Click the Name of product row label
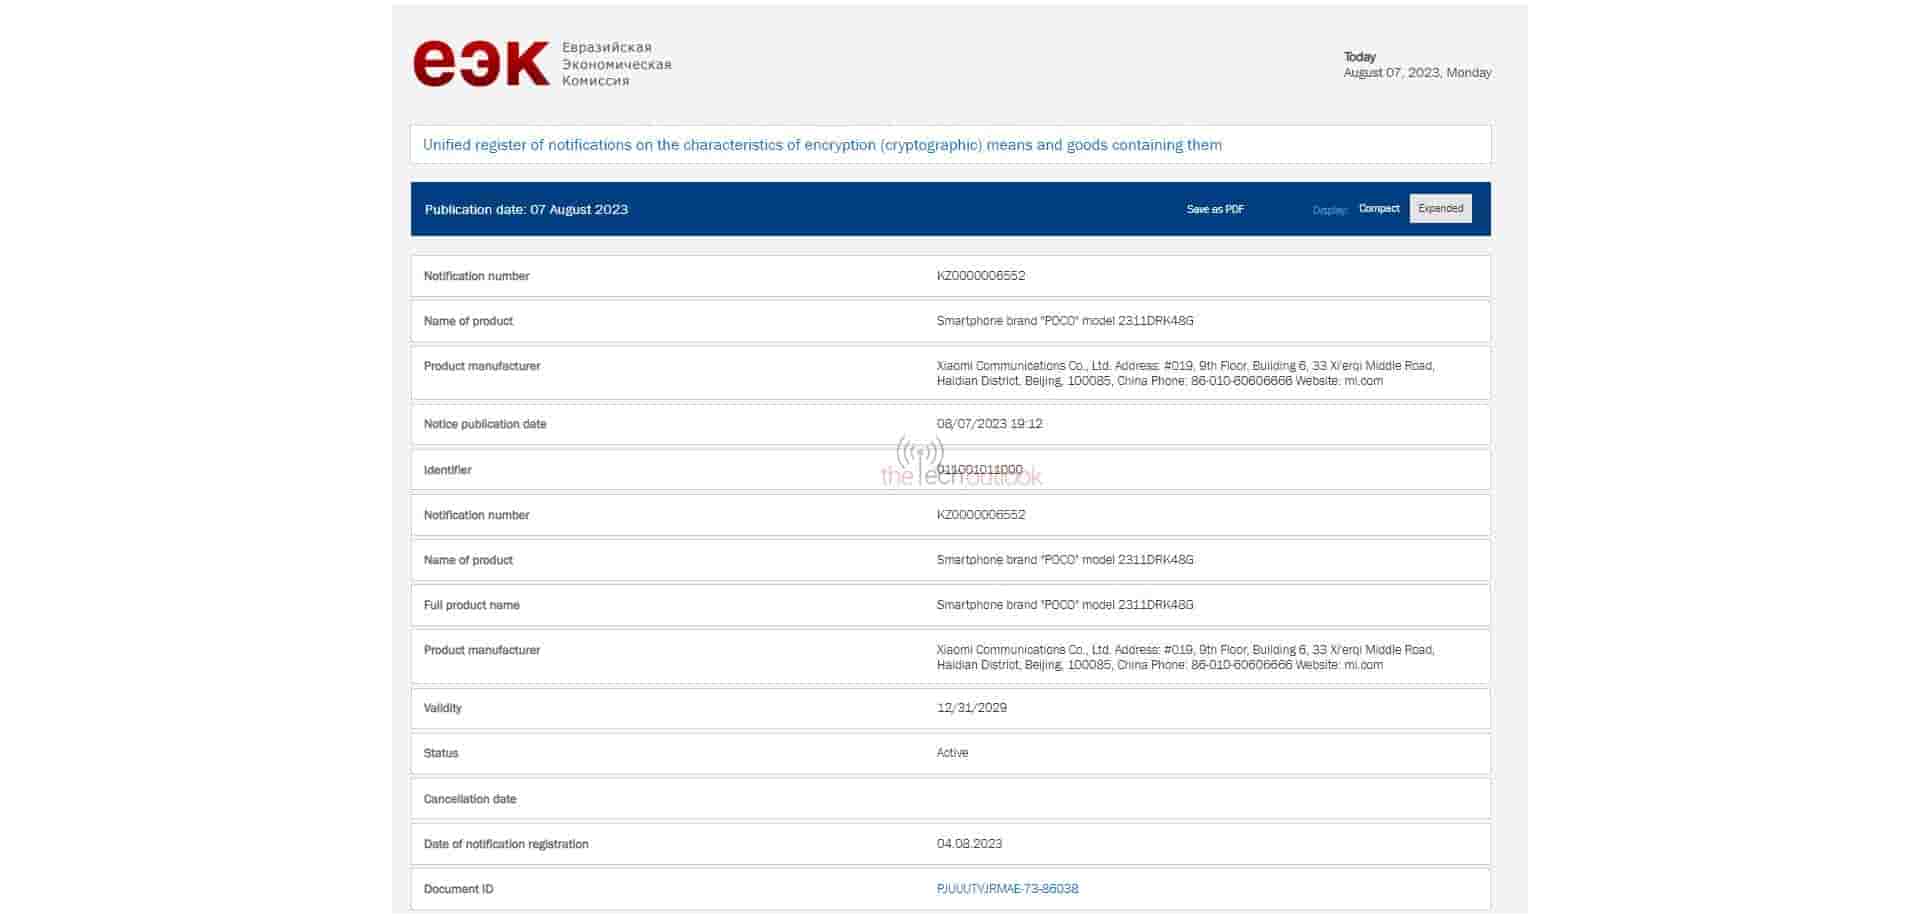This screenshot has width=1920, height=920. coord(468,321)
